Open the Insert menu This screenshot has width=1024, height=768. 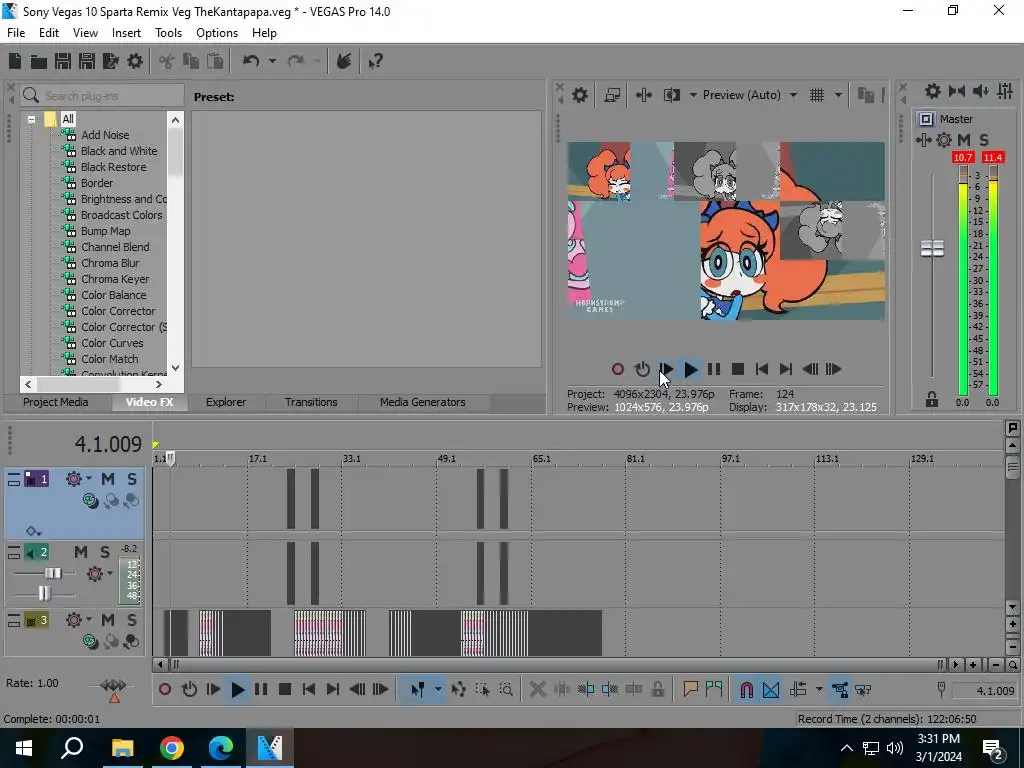point(126,33)
